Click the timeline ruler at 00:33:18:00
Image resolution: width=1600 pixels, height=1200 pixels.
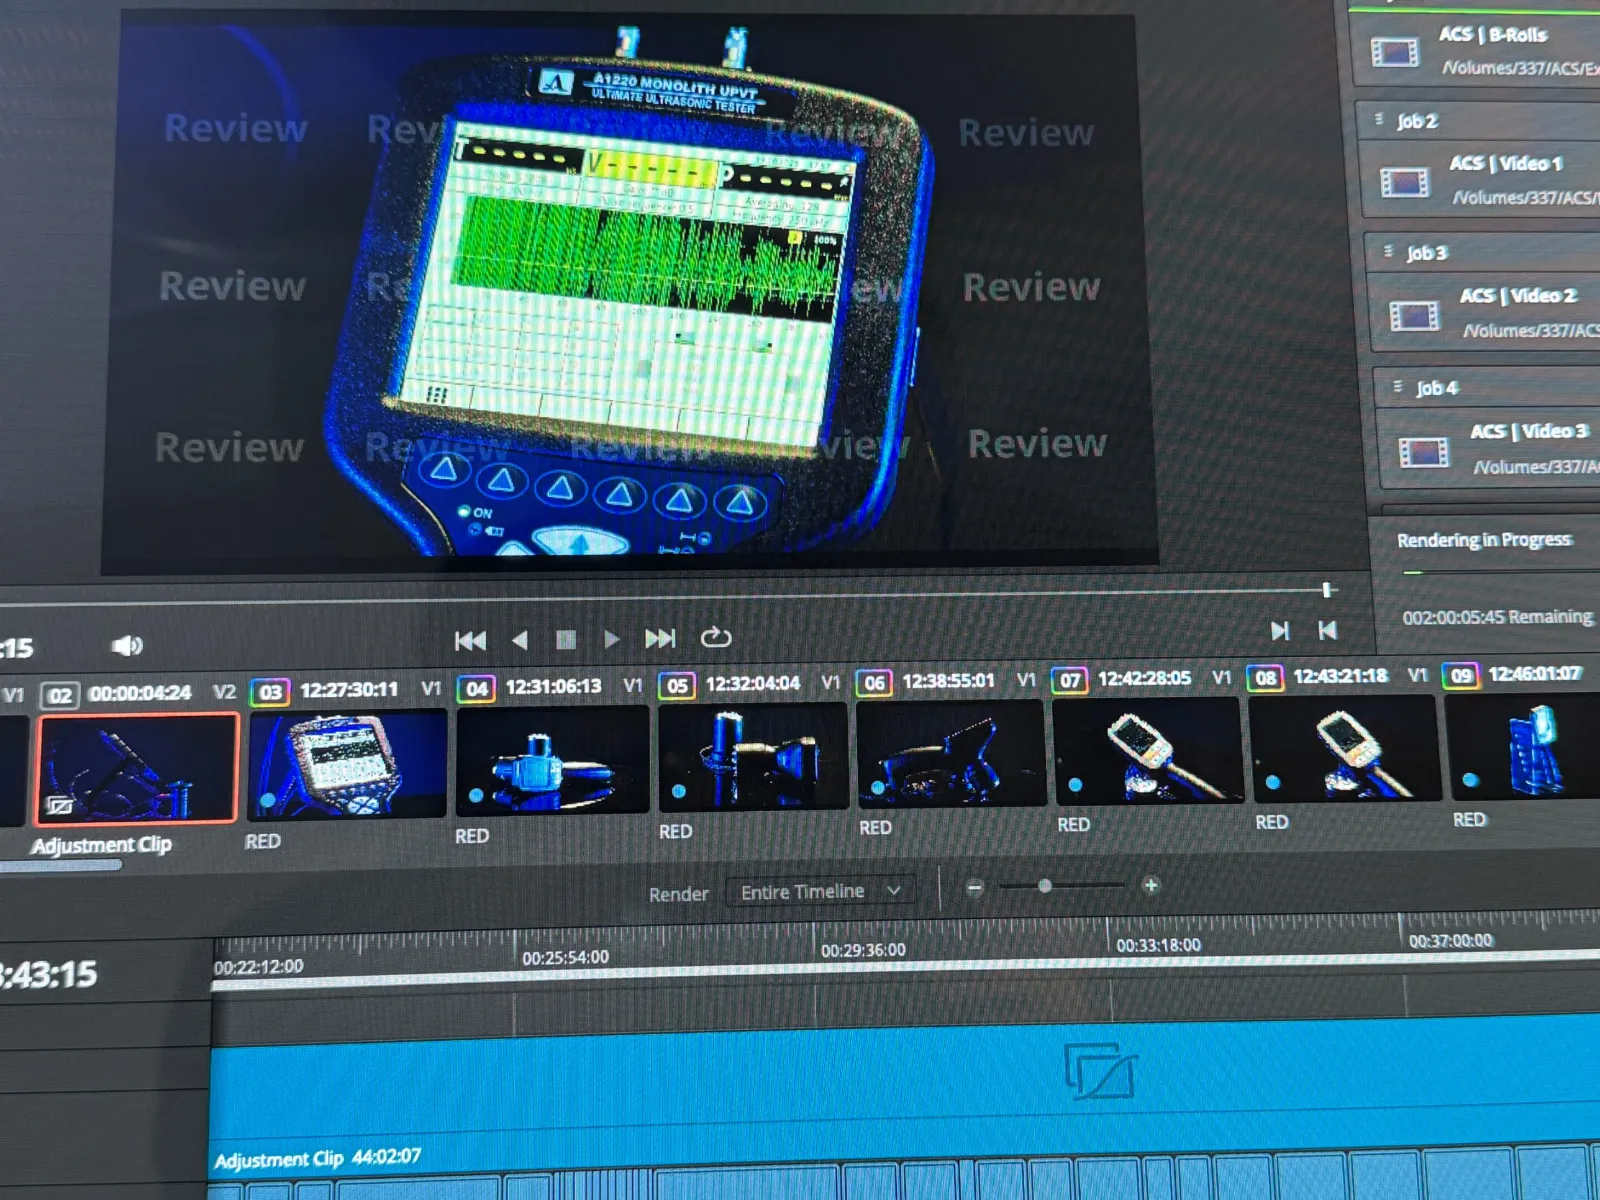(x=1158, y=945)
